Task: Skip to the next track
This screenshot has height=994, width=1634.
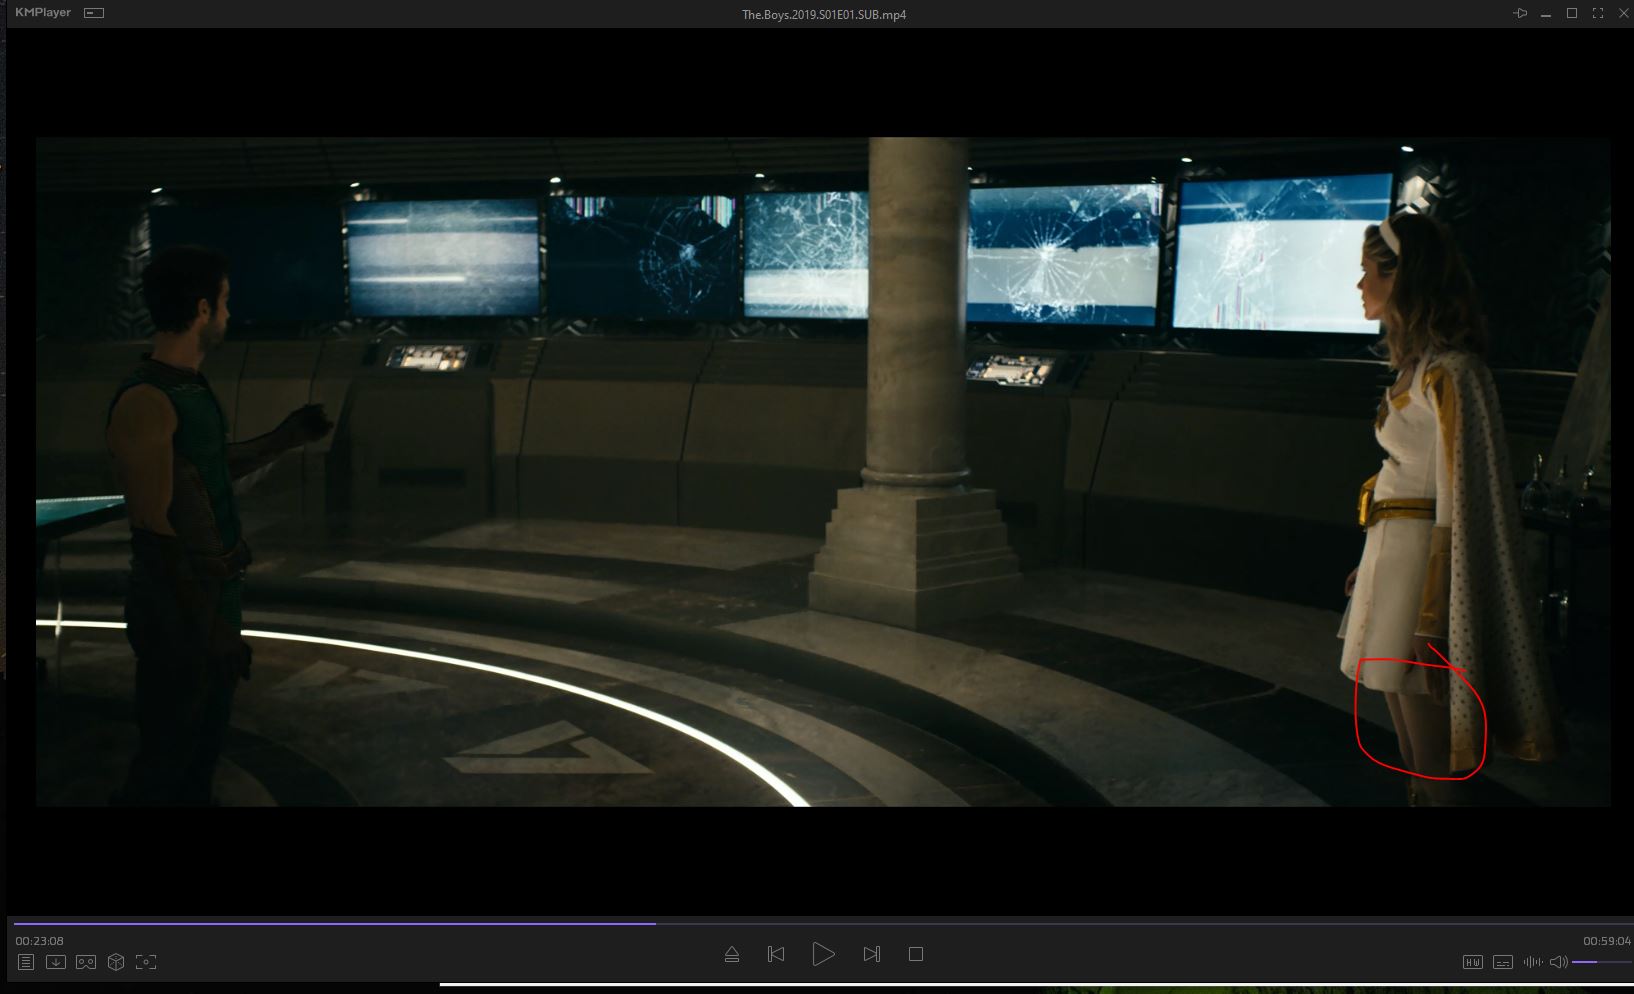Action: click(871, 955)
